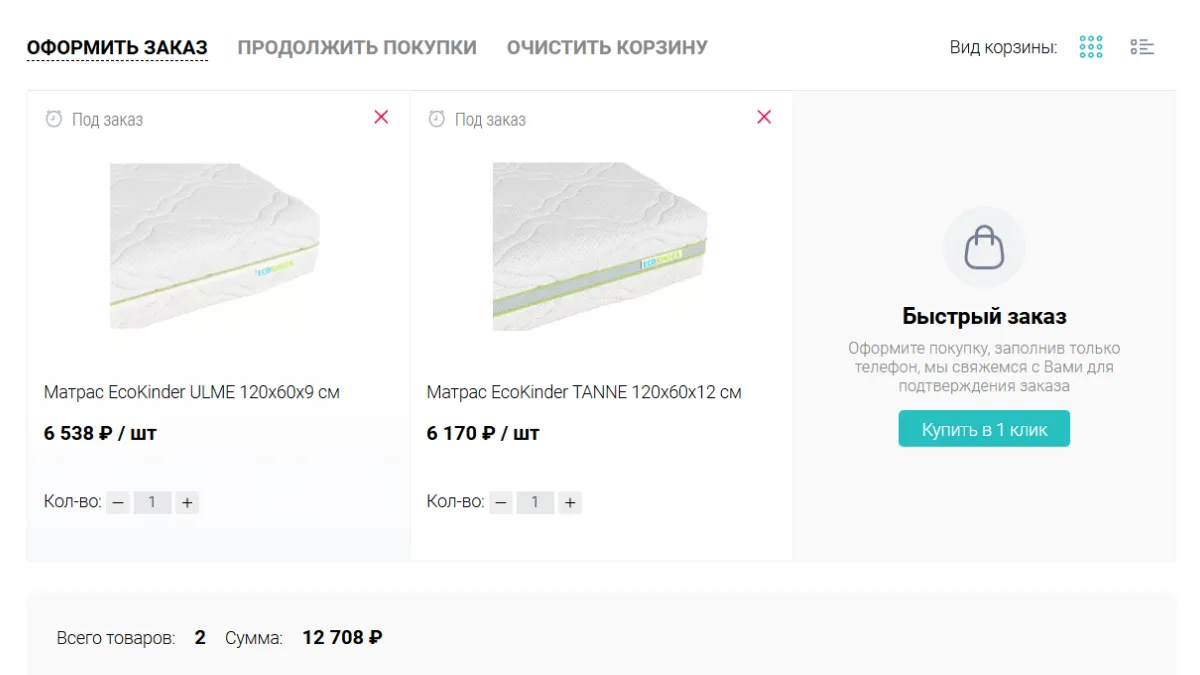Increase ULME mattress quantity
This screenshot has height=675, width=1200.
click(186, 503)
